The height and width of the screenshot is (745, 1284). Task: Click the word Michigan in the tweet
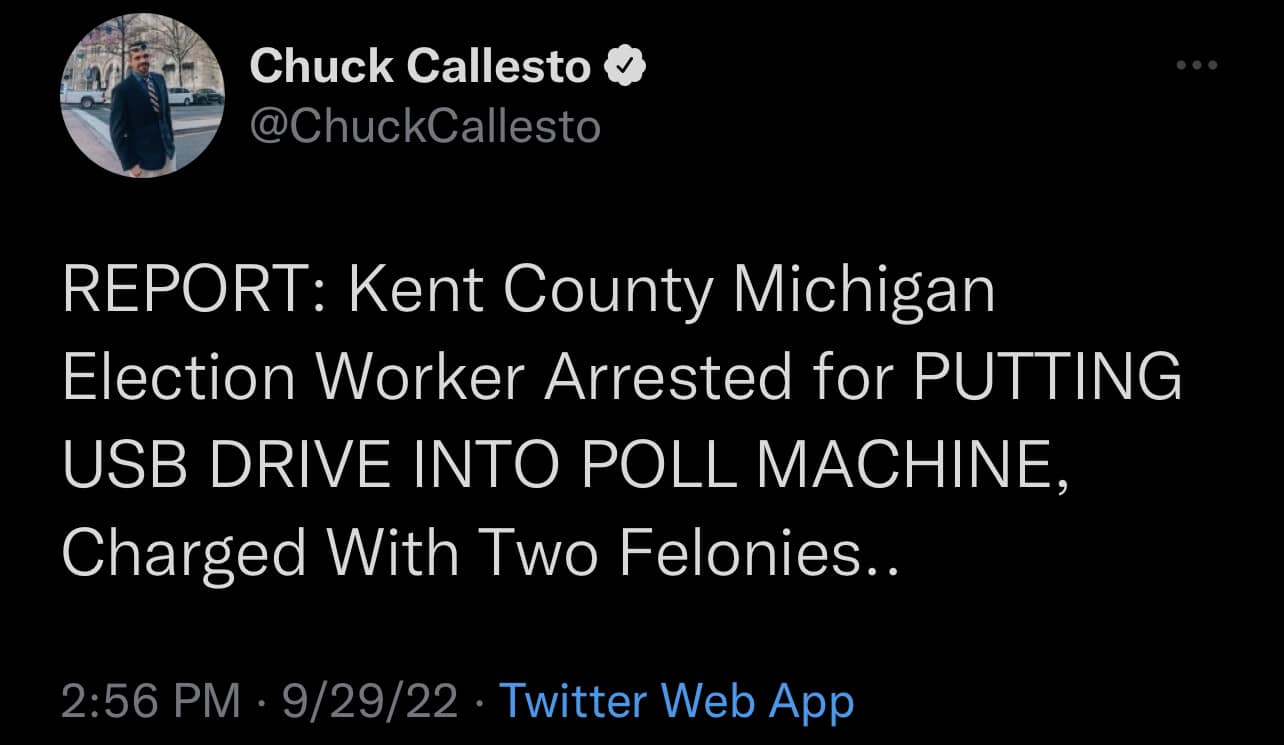(865, 291)
